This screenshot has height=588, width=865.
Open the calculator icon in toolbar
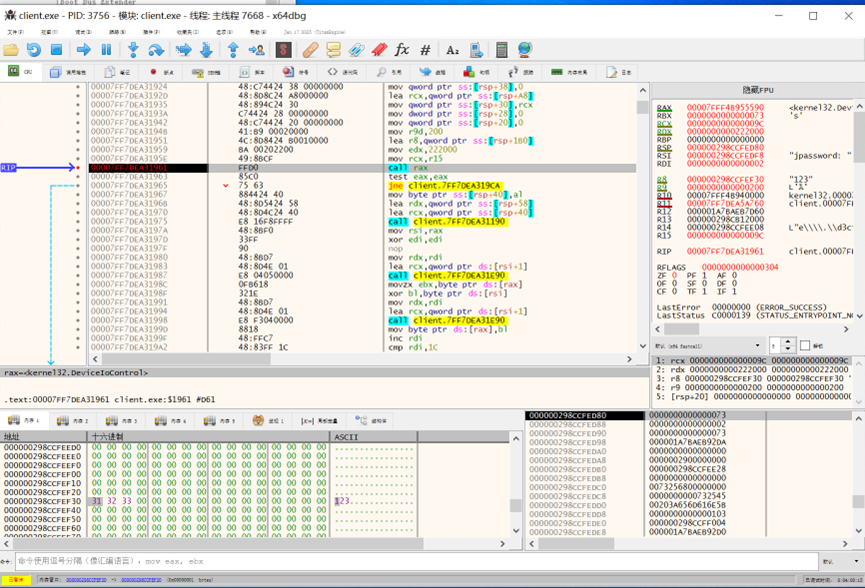[501, 49]
